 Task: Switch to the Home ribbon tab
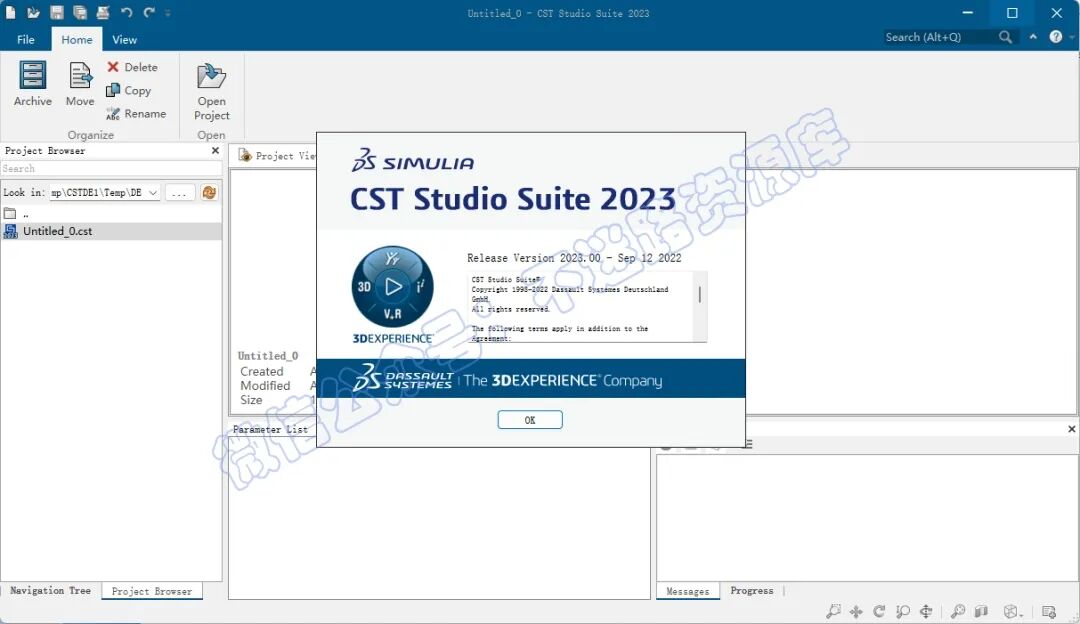point(76,39)
